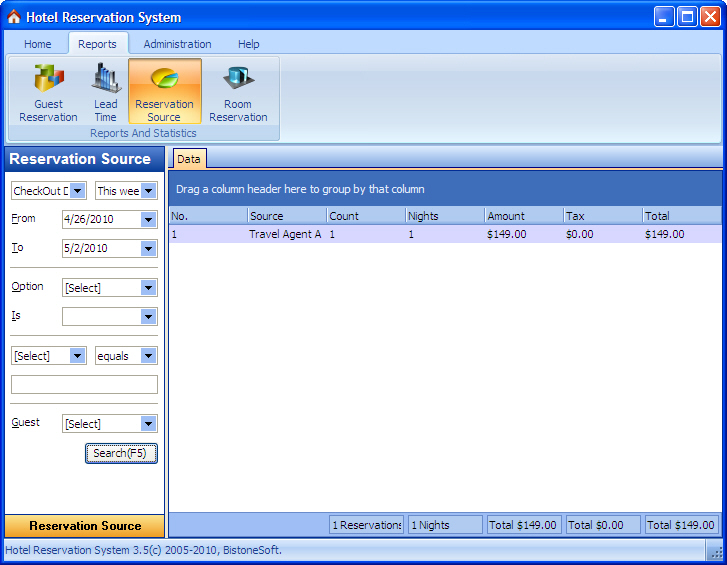
Task: Sort by the Total column header
Action: (x=682, y=216)
